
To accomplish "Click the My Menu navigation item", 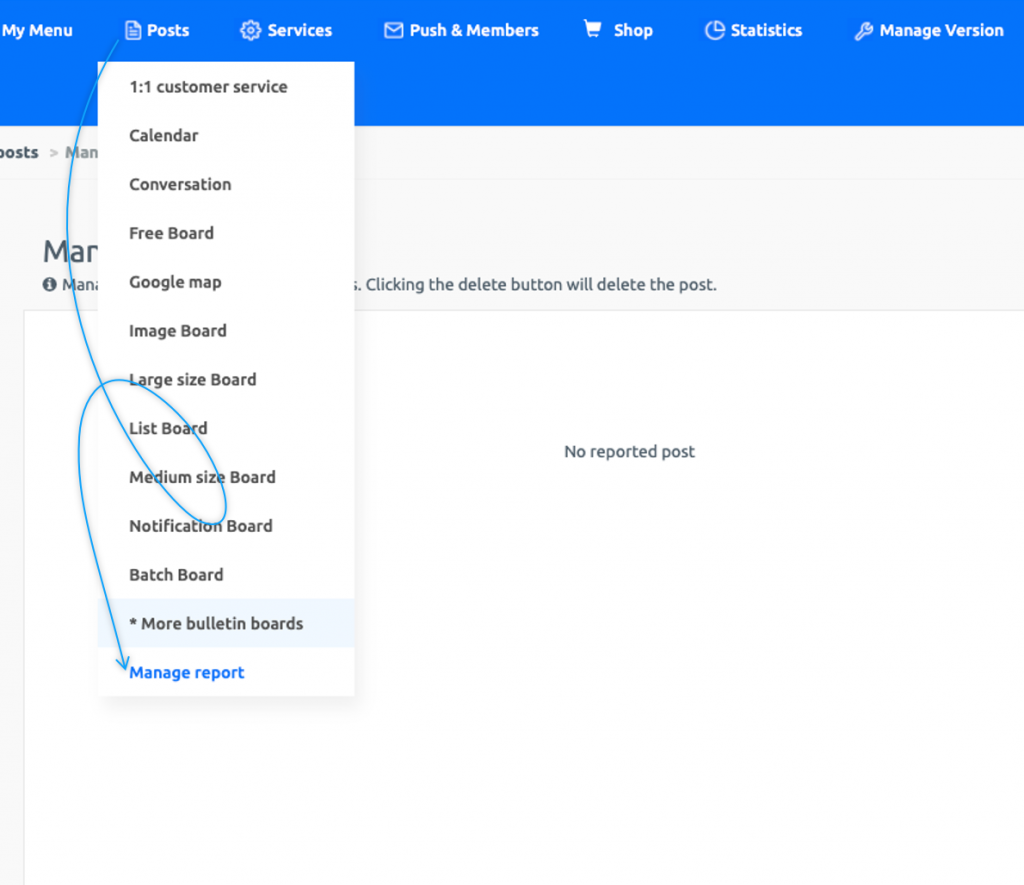I will (36, 30).
